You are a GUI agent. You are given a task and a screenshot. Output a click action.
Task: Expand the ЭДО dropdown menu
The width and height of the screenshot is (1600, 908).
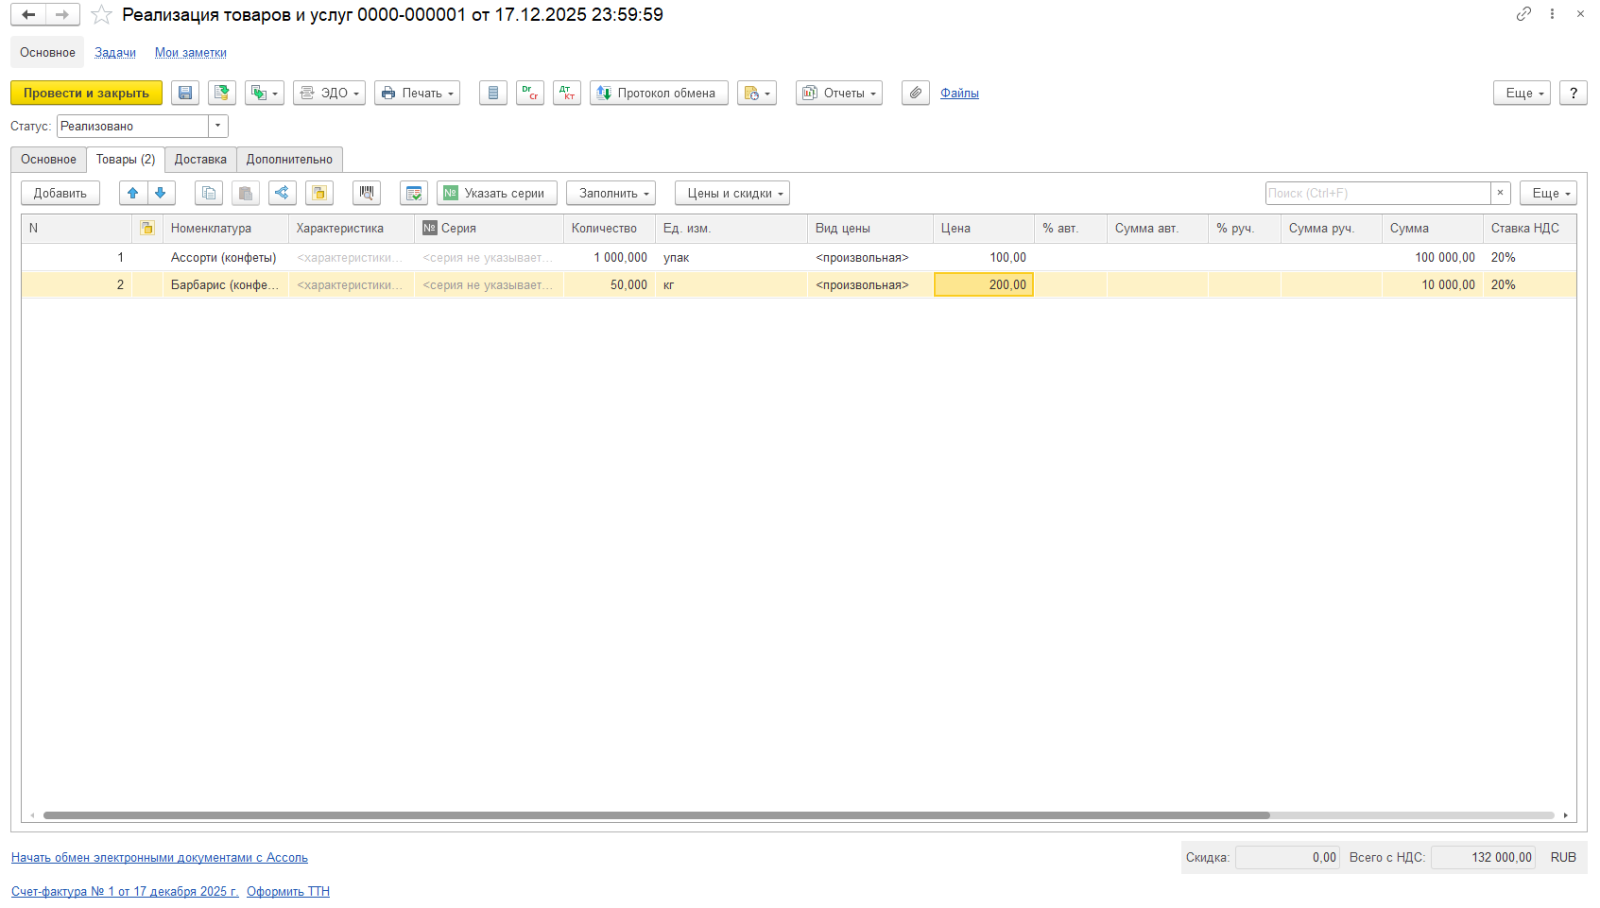tap(329, 93)
